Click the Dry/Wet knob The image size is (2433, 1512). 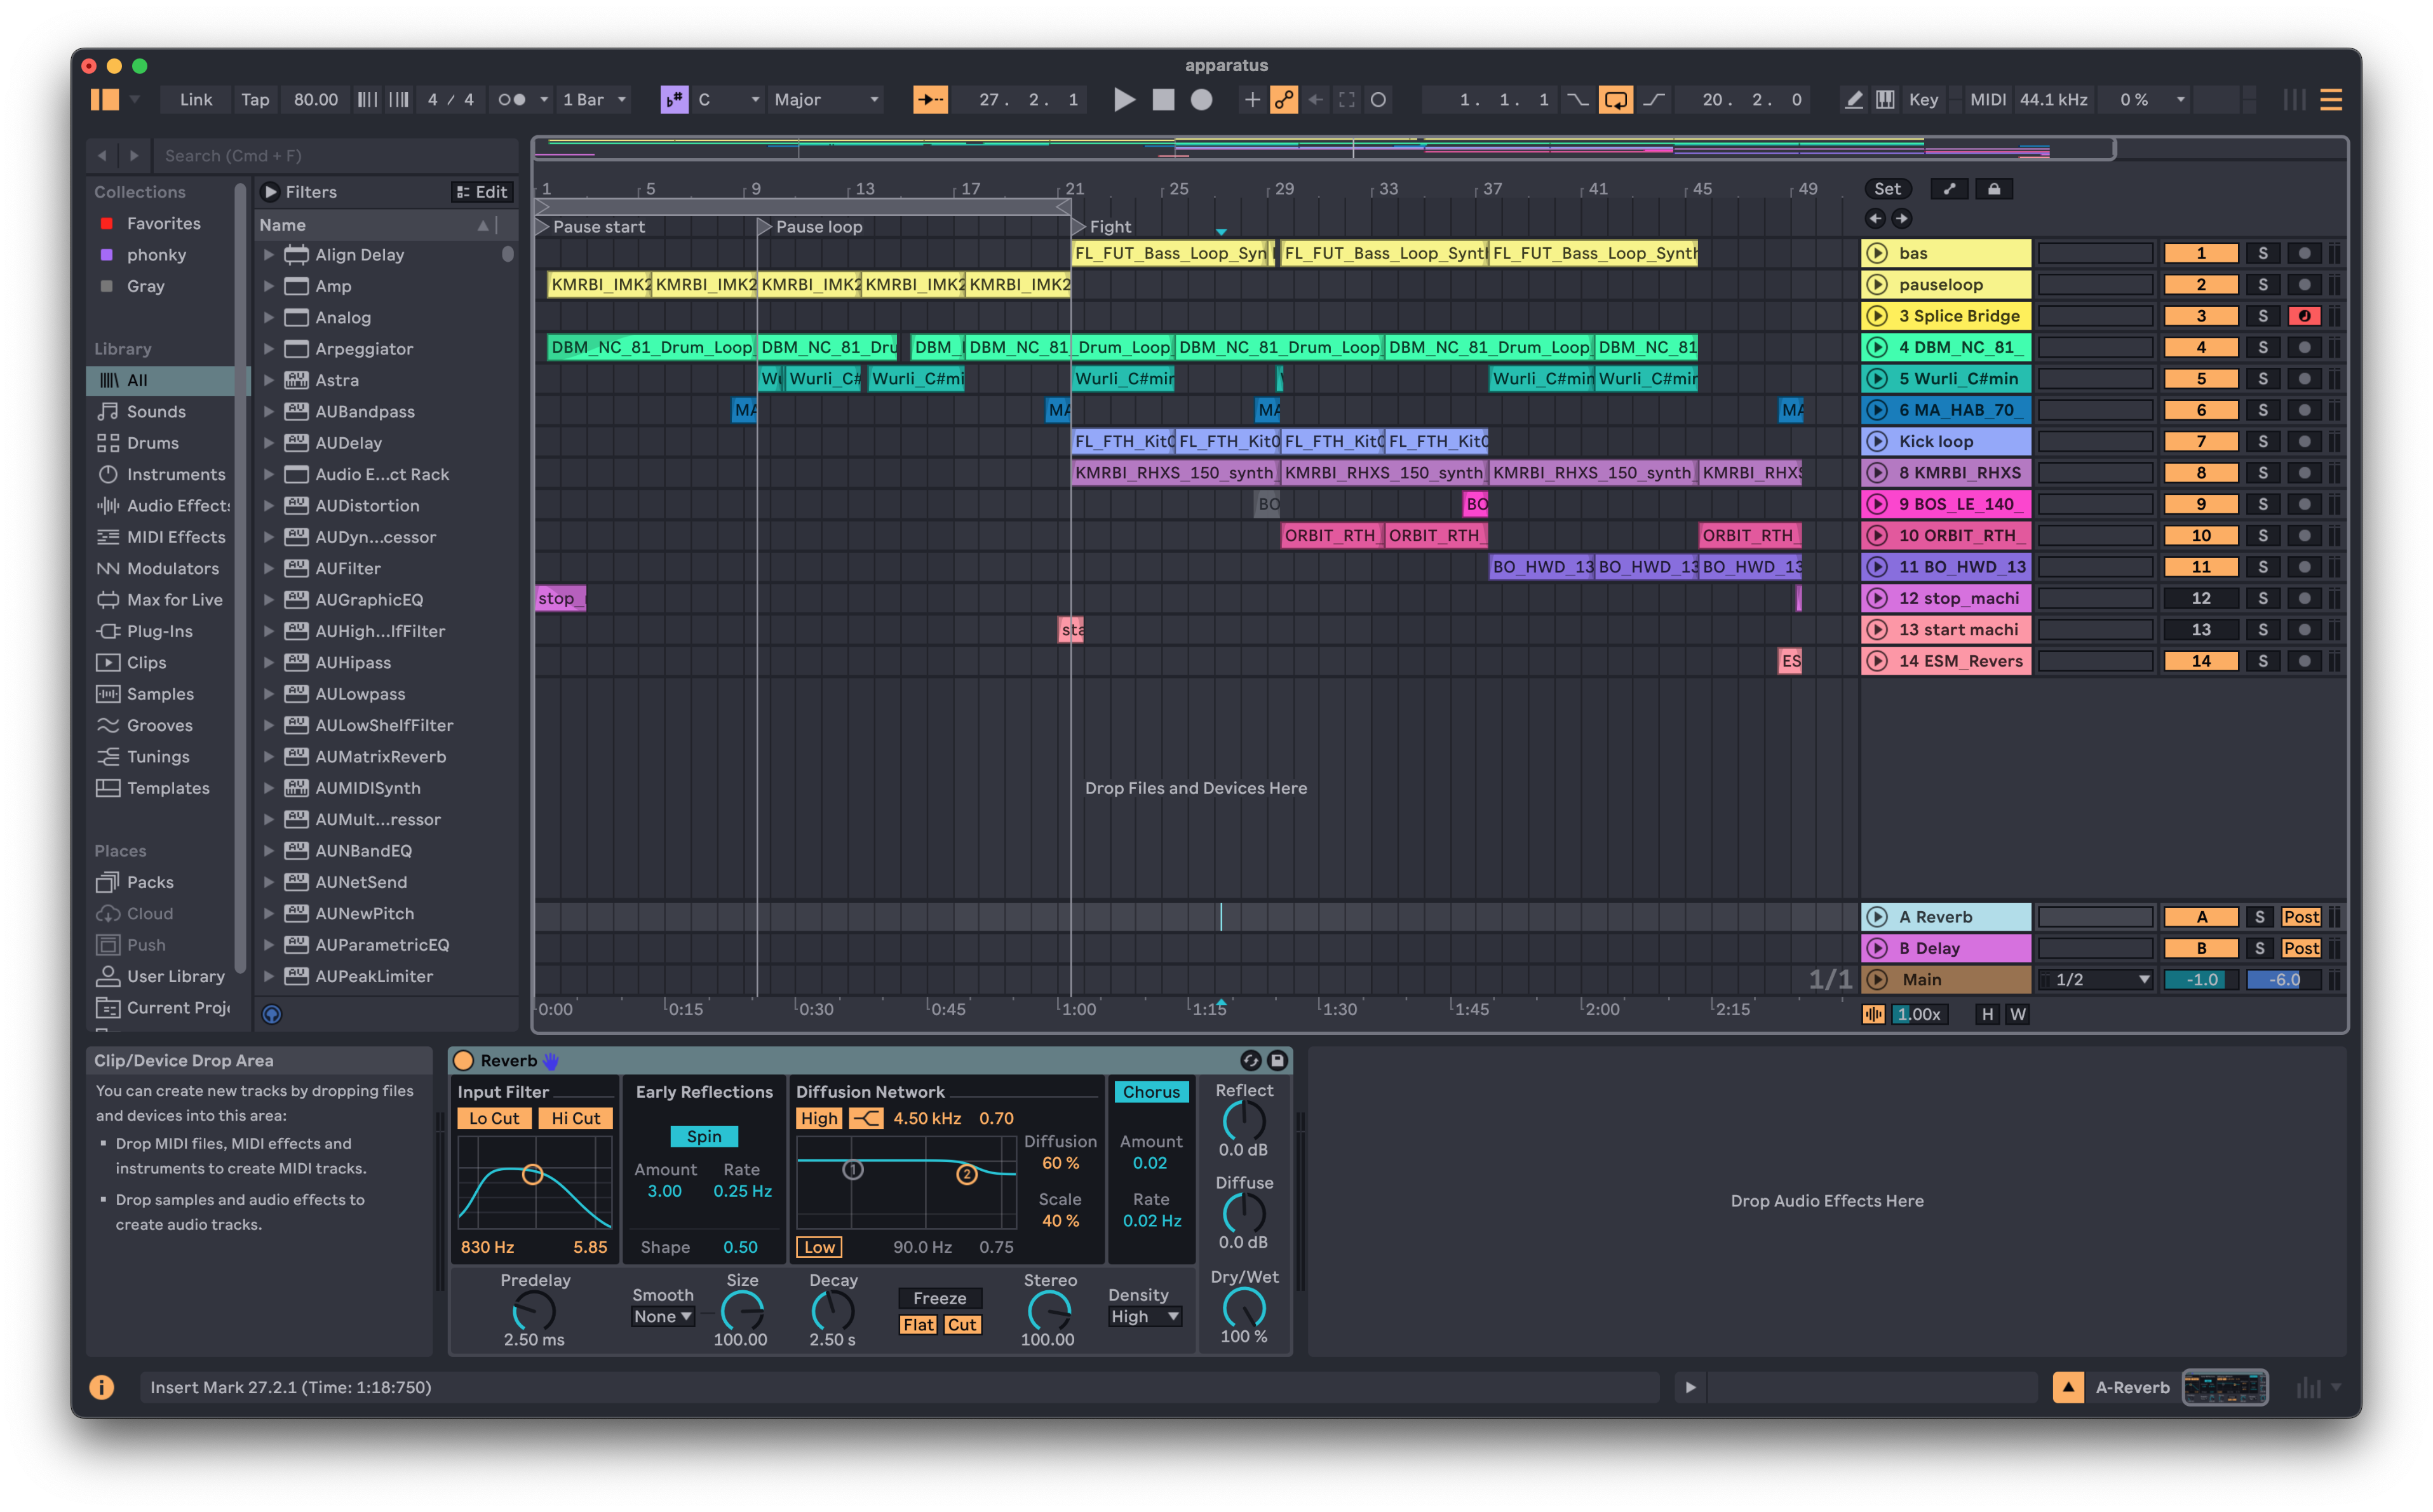coord(1244,1308)
